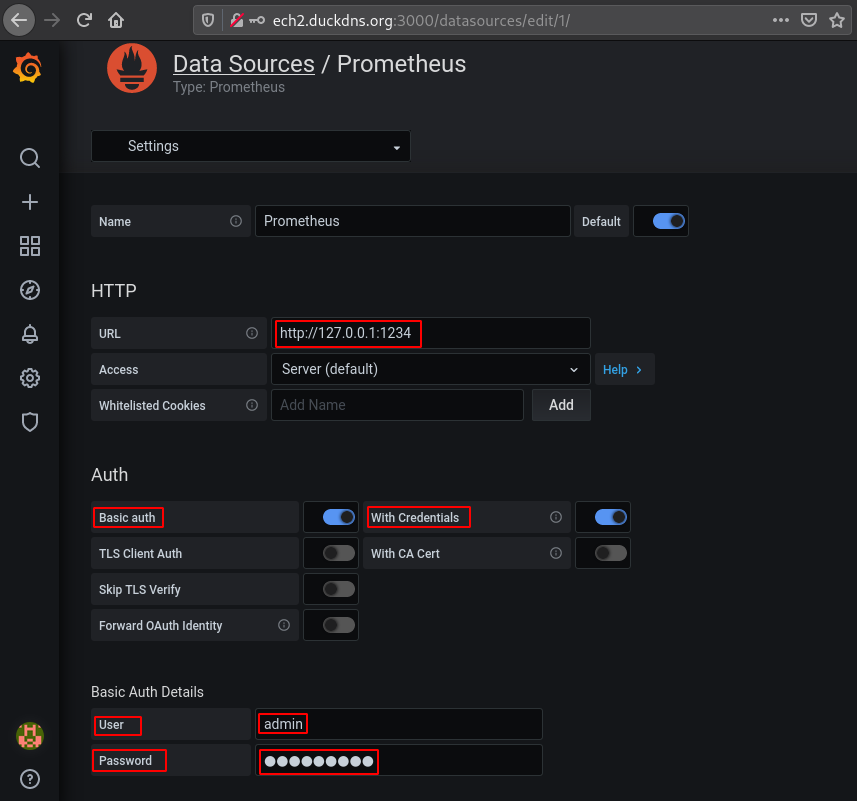This screenshot has height=801, width=857.
Task: Go to the Data Sources breadcrumb link
Action: tap(244, 64)
